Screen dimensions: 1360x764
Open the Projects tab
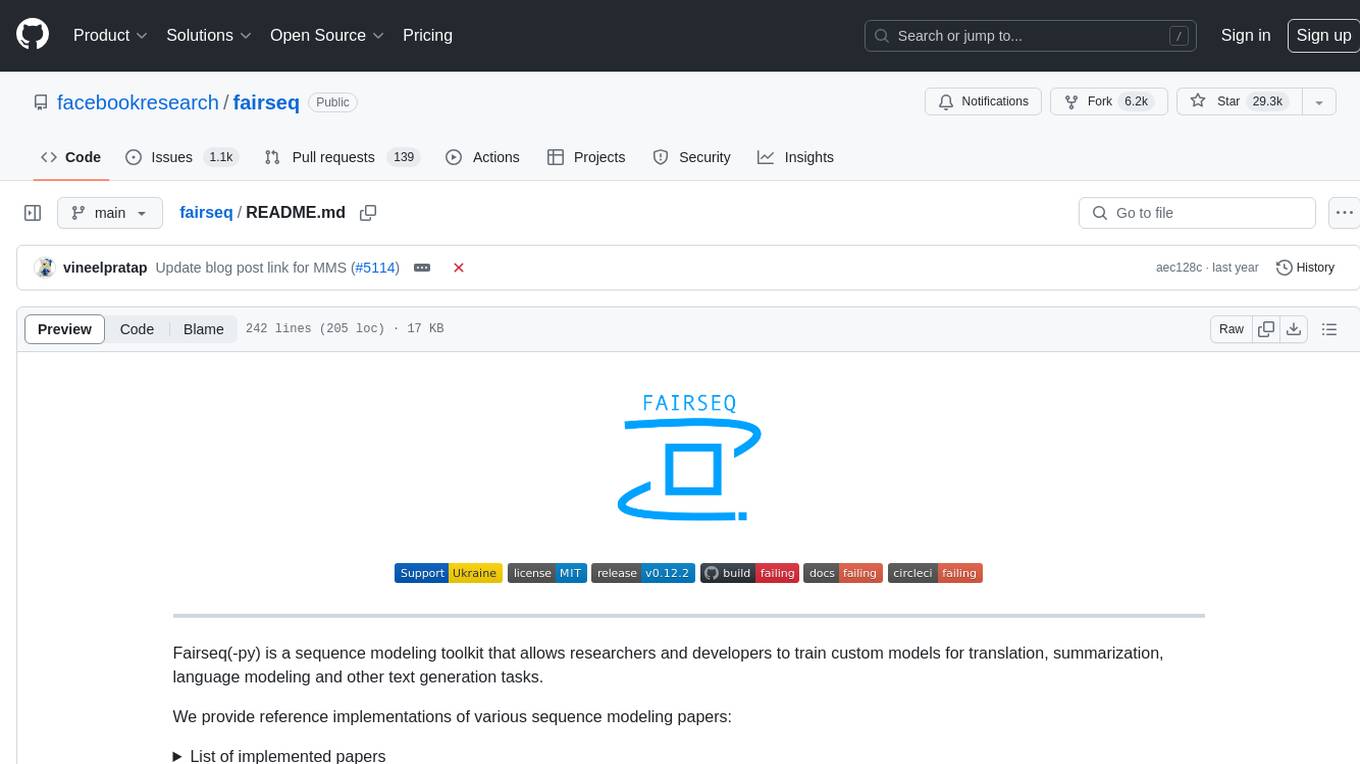(x=586, y=157)
